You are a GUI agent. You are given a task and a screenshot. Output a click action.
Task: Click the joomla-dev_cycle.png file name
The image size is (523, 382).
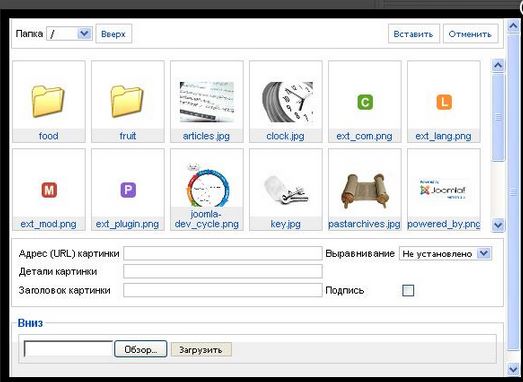coord(206,219)
